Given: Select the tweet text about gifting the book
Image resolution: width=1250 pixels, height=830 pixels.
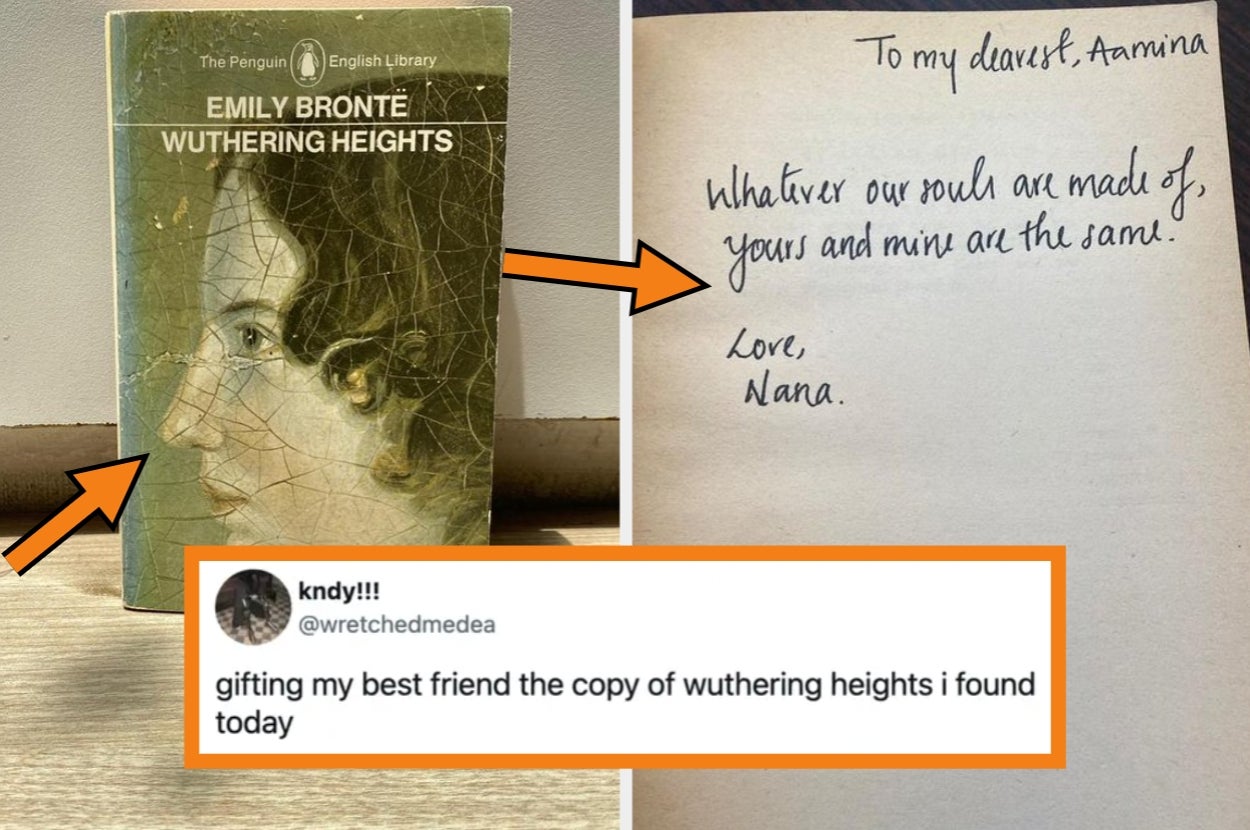Looking at the screenshot, I should tap(625, 704).
